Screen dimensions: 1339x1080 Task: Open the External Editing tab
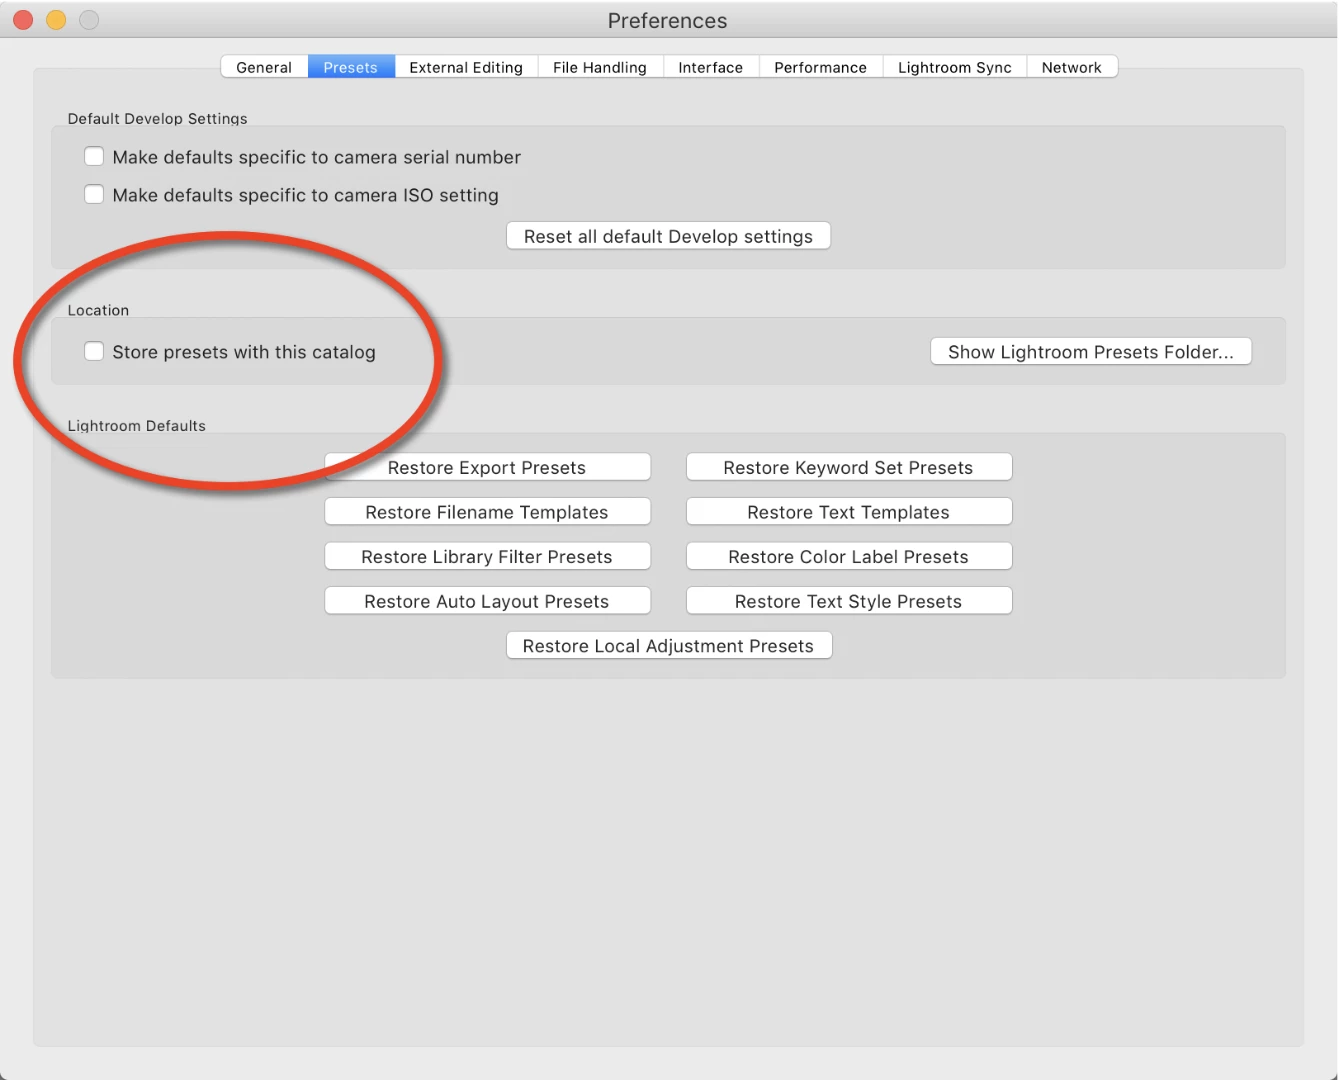coord(466,67)
